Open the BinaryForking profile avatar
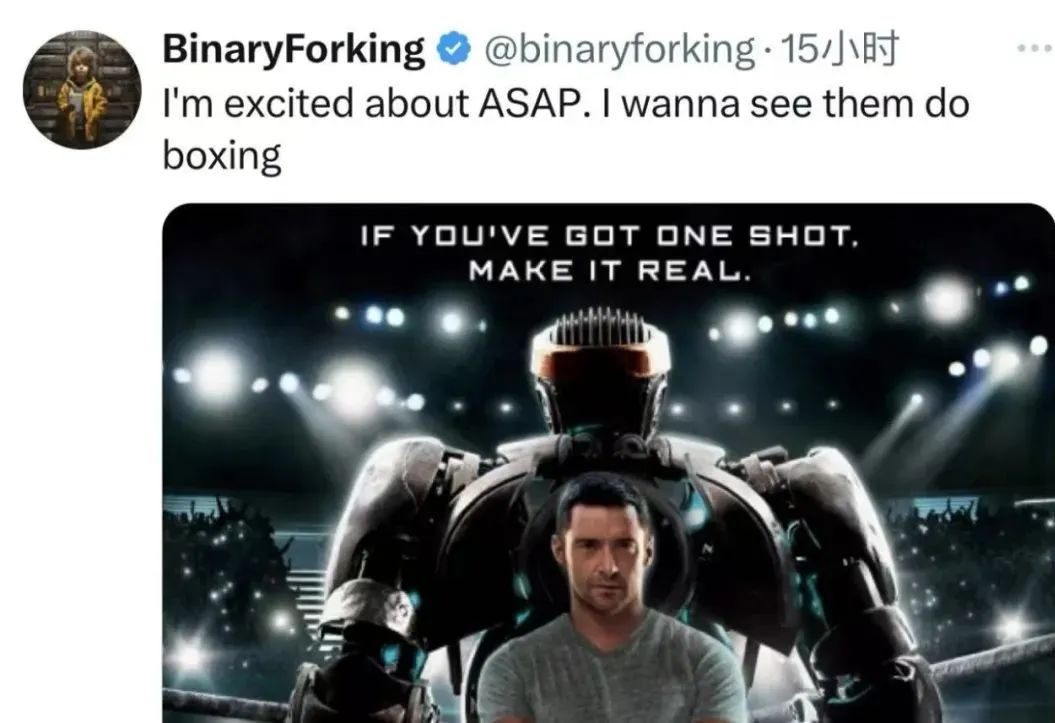The image size is (1055, 723). pos(81,90)
